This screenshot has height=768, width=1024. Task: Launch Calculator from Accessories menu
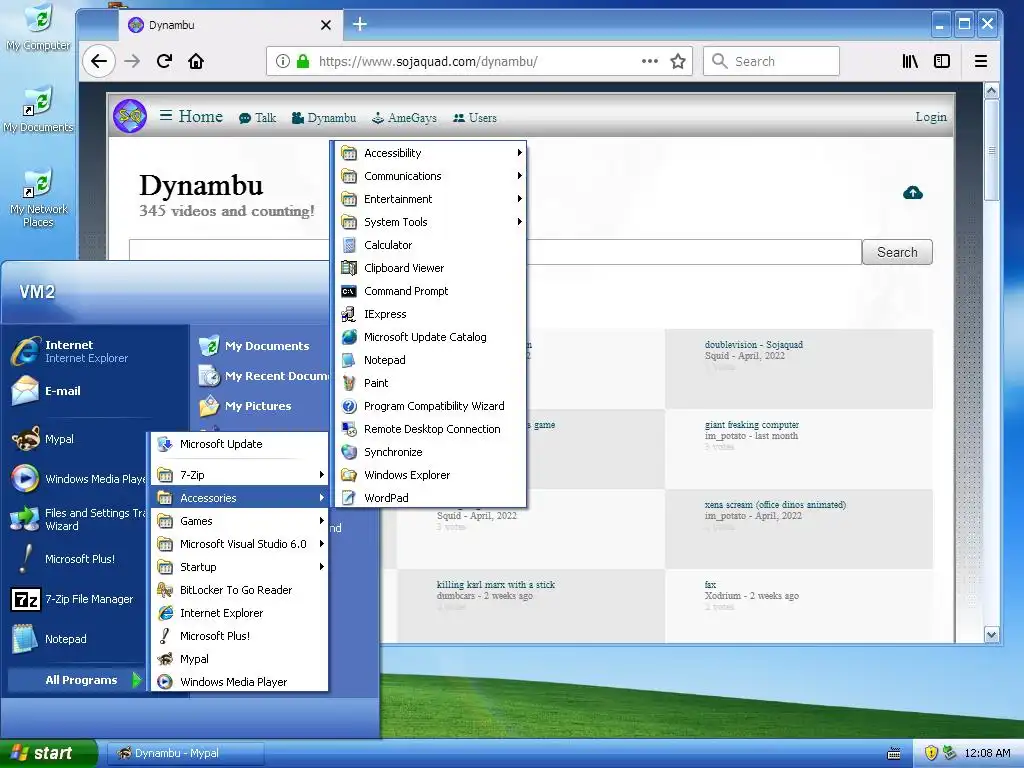click(430, 245)
